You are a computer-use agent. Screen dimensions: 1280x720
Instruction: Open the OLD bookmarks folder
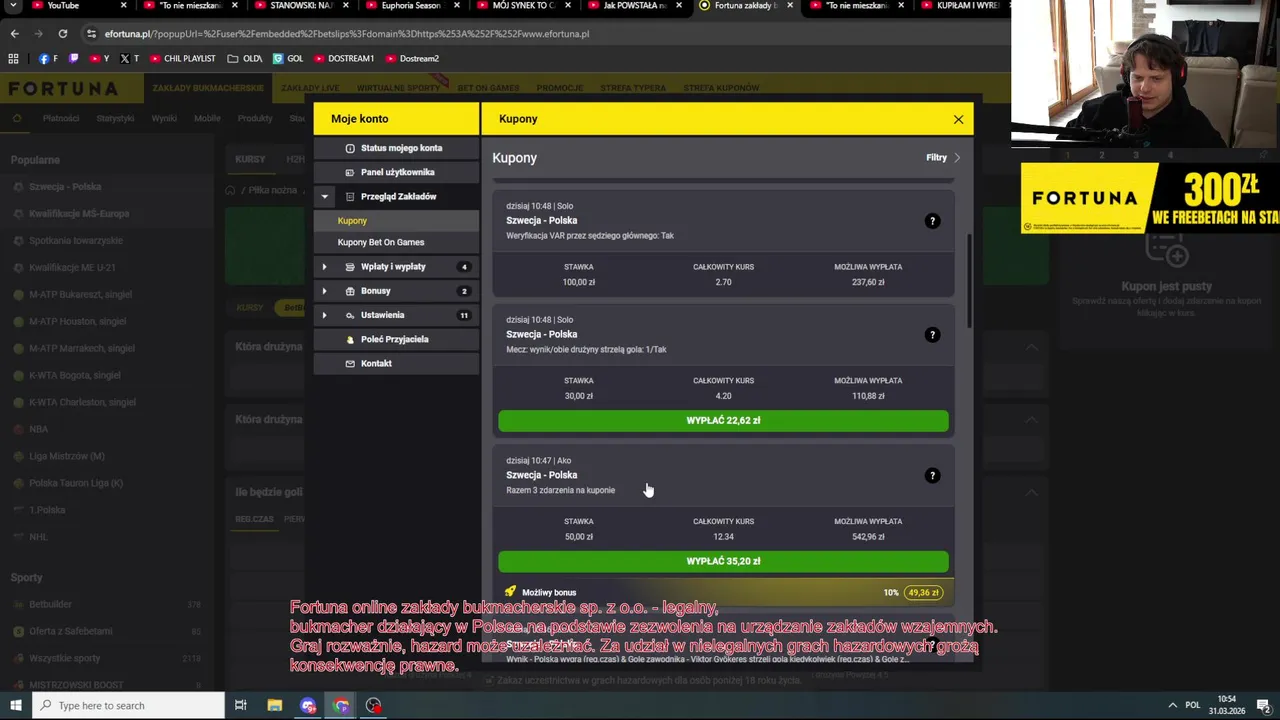(x=244, y=58)
